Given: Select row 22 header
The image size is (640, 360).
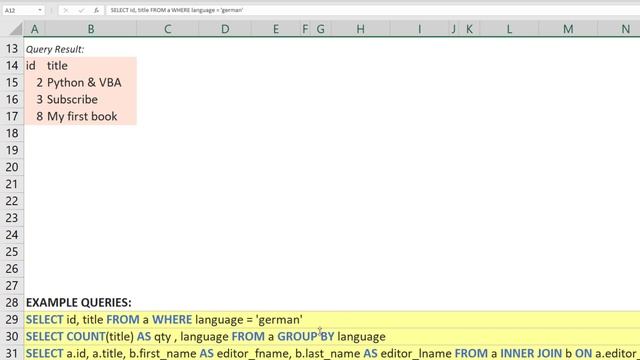Looking at the screenshot, I should (12, 201).
